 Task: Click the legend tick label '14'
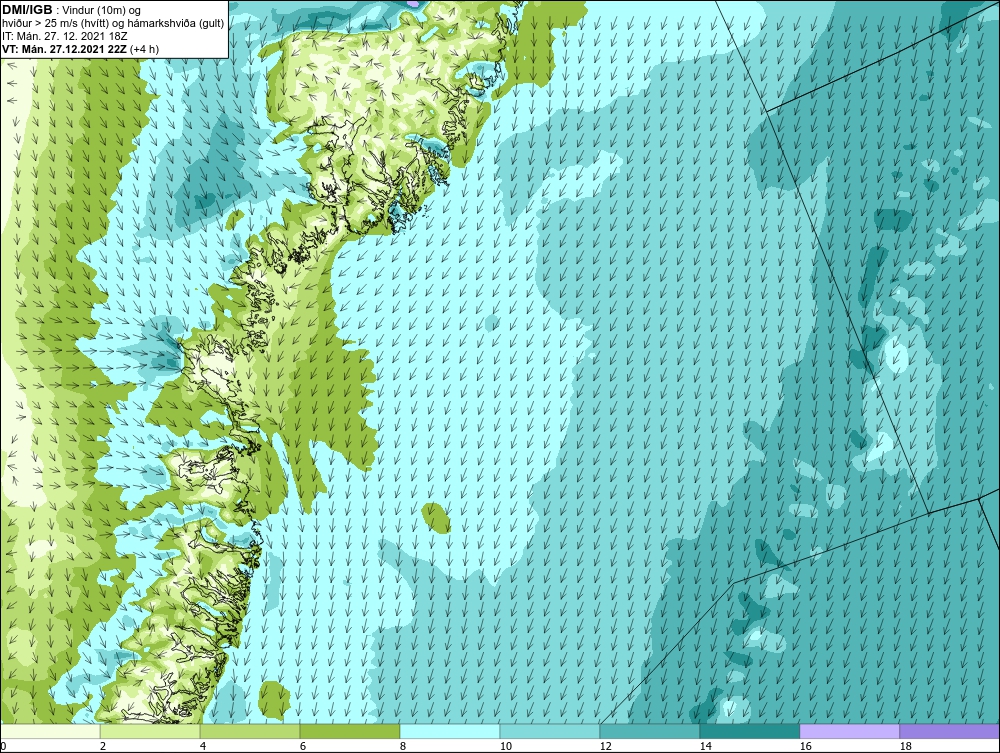(x=706, y=746)
